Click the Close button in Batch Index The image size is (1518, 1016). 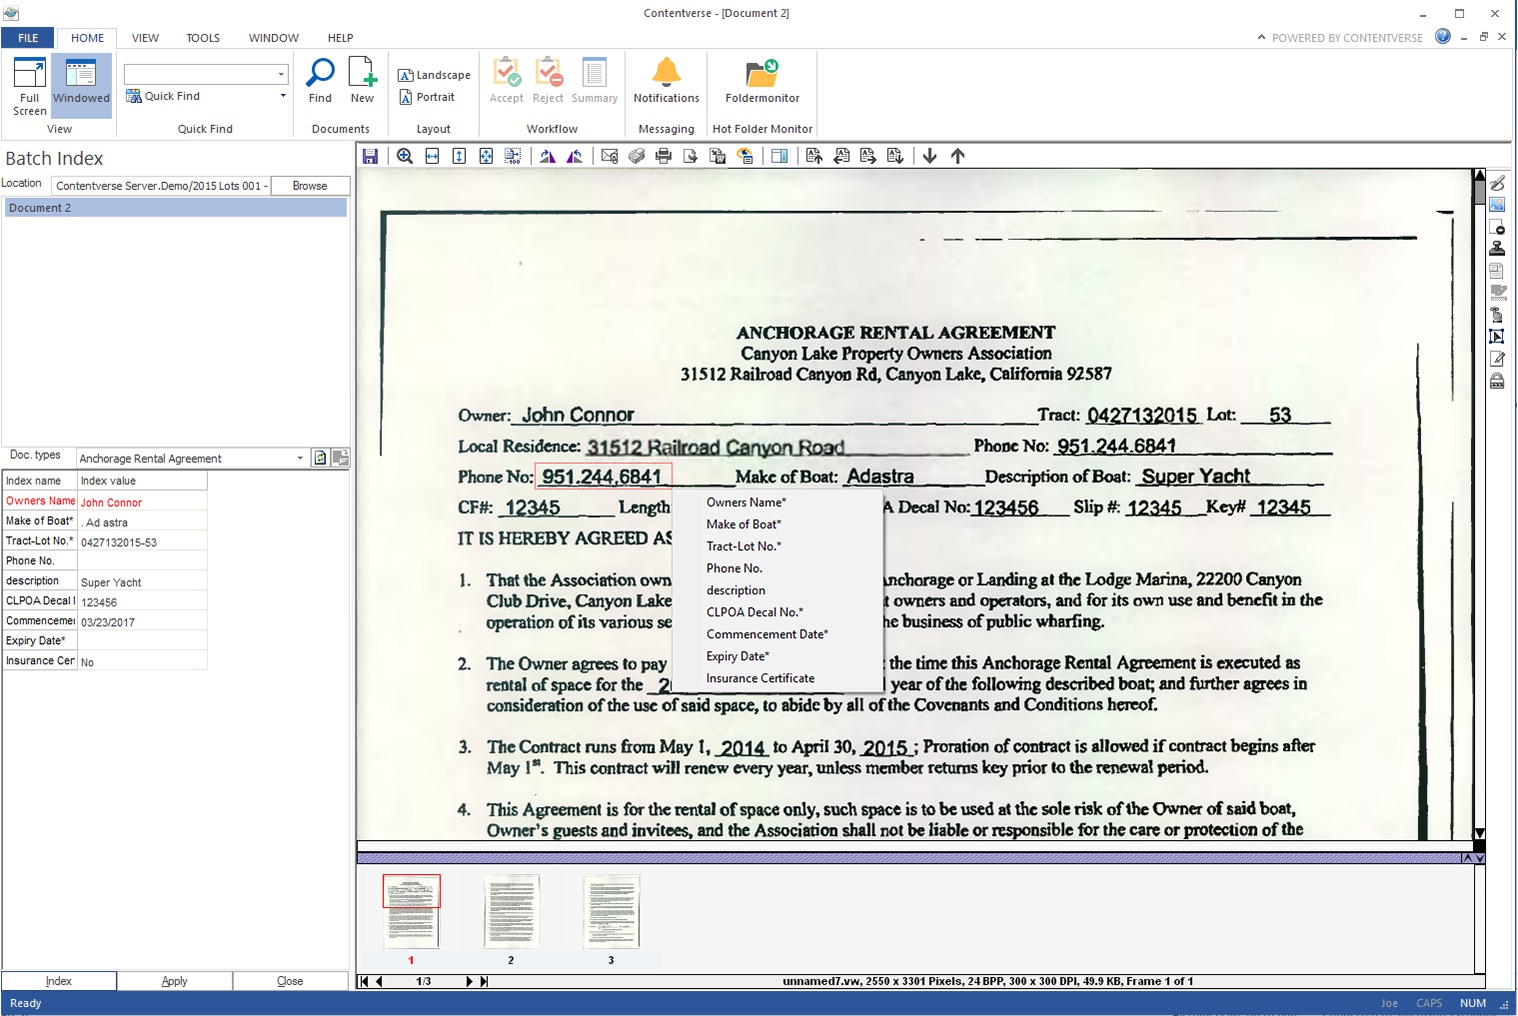pos(290,981)
